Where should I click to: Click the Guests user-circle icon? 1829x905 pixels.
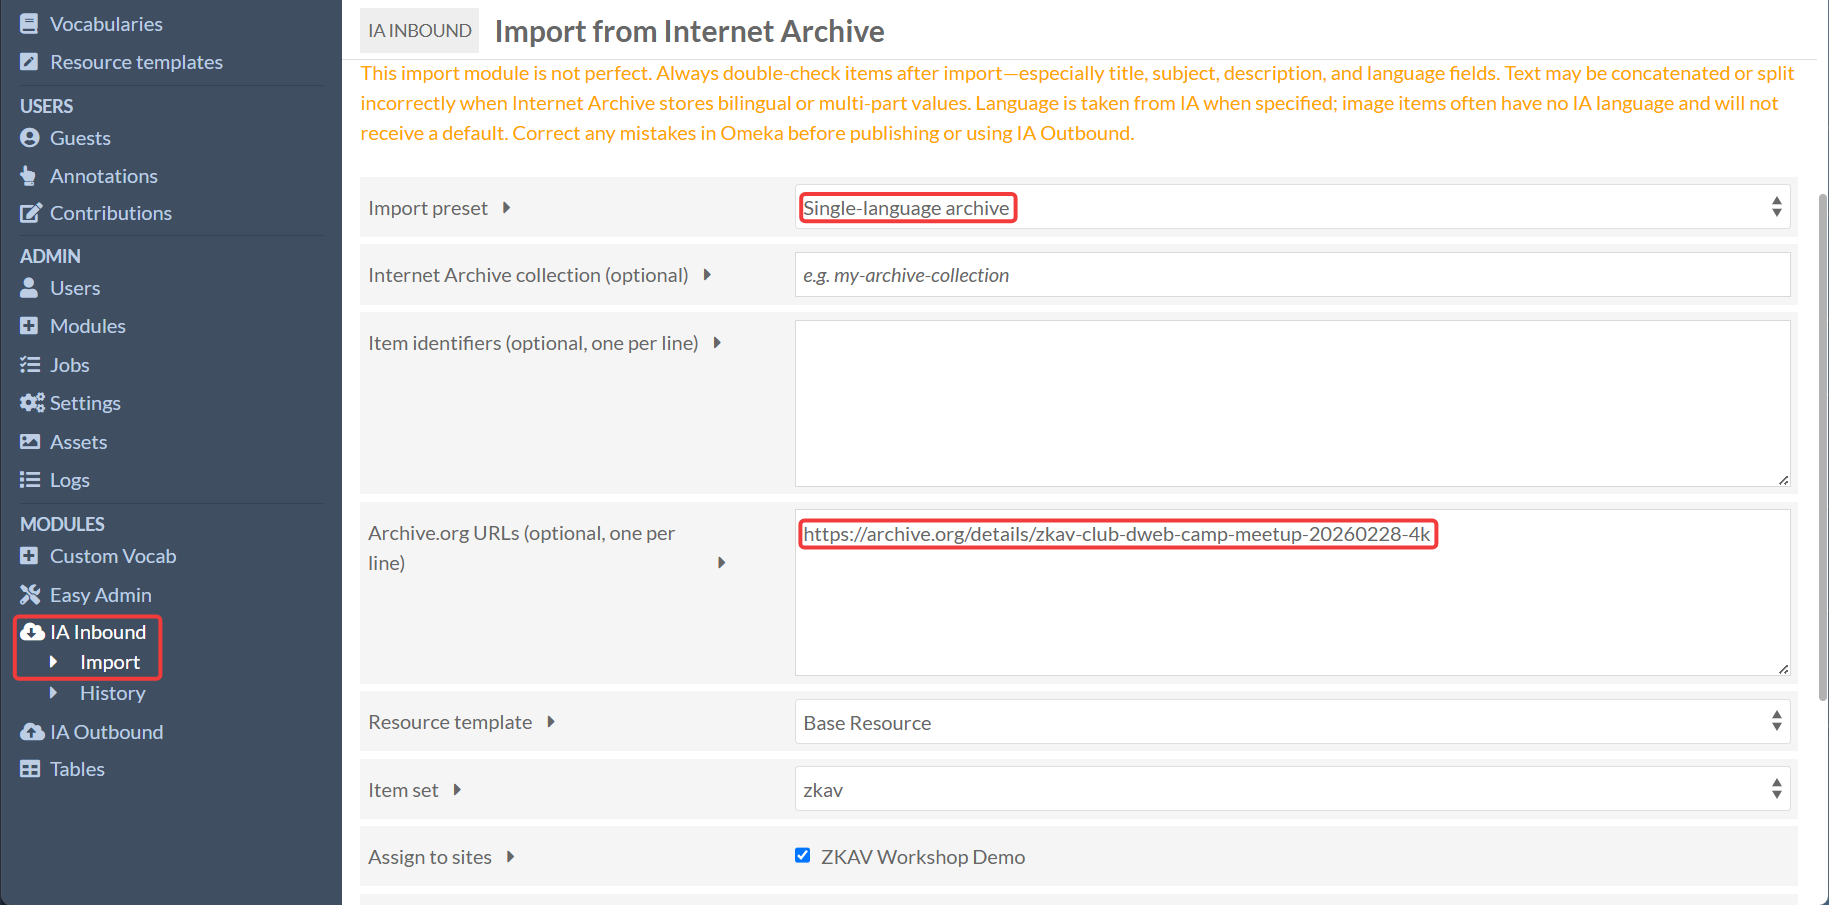[30, 137]
